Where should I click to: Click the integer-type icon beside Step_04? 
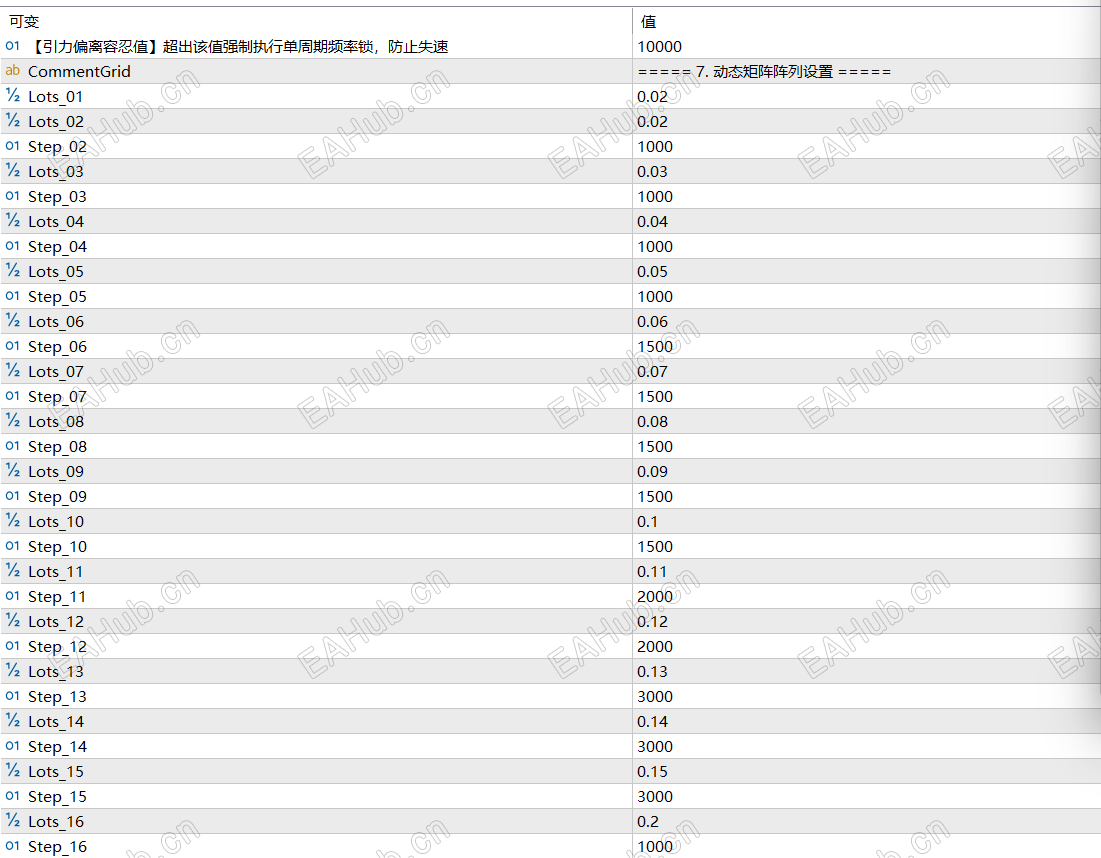[x=13, y=246]
